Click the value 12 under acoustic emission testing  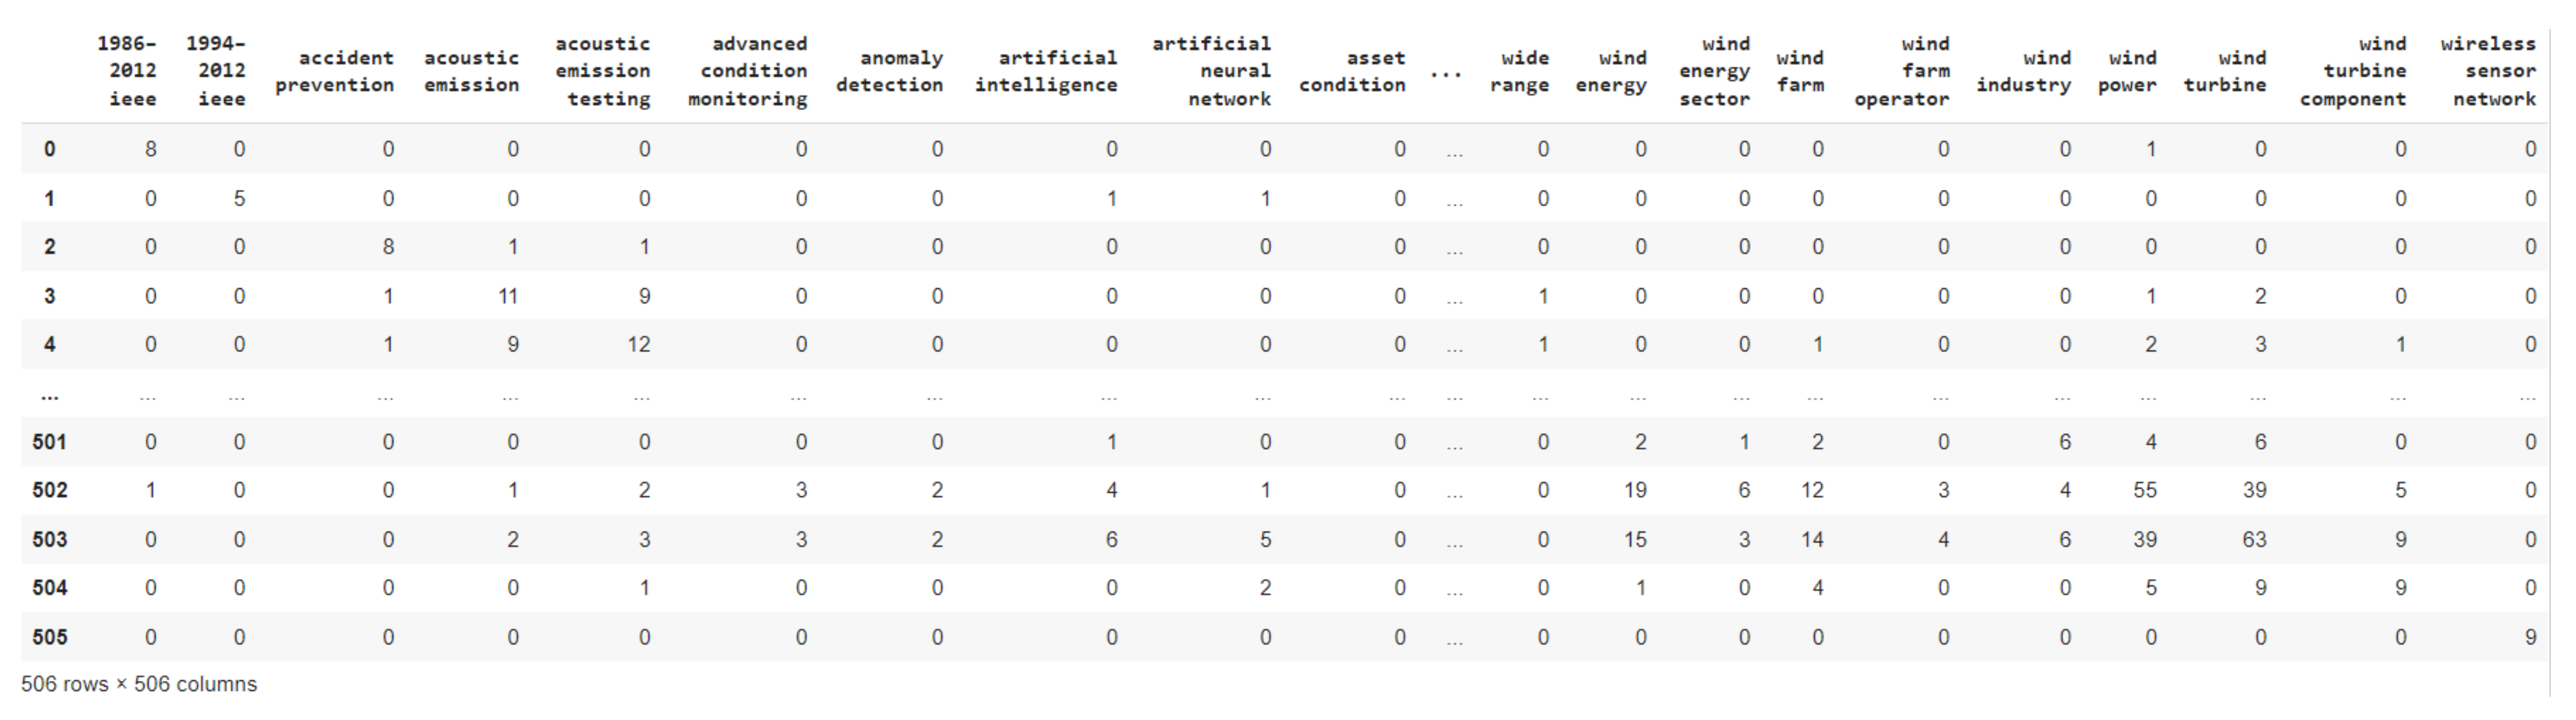coord(638,344)
